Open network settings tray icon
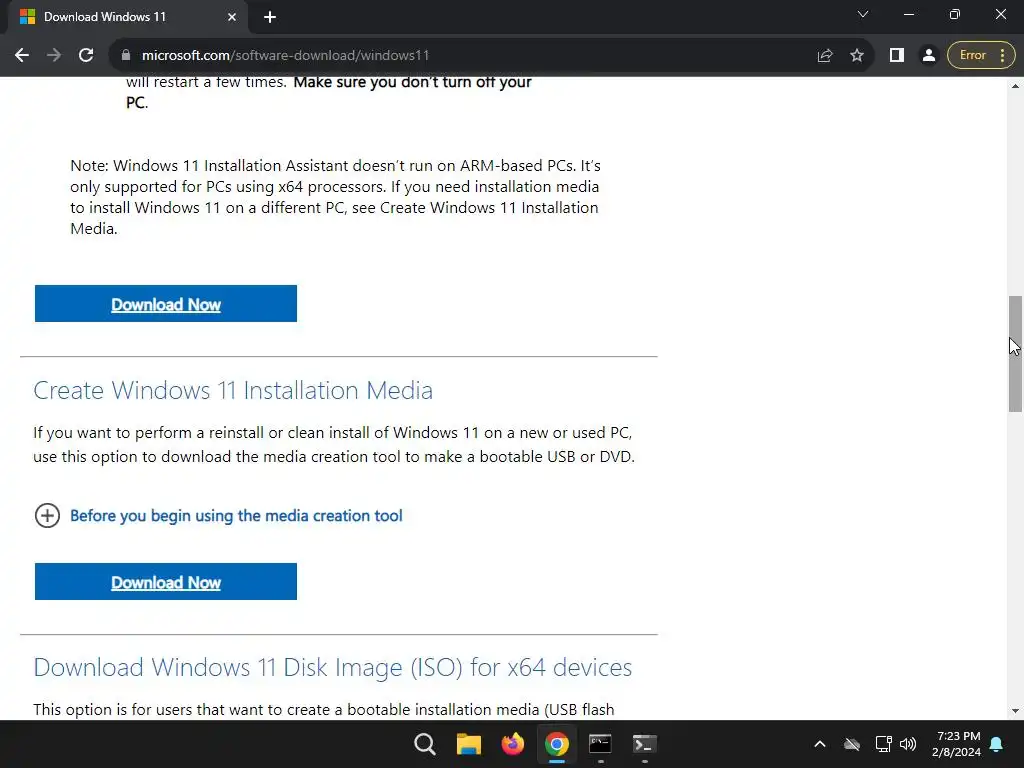This screenshot has width=1024, height=768. [884, 744]
